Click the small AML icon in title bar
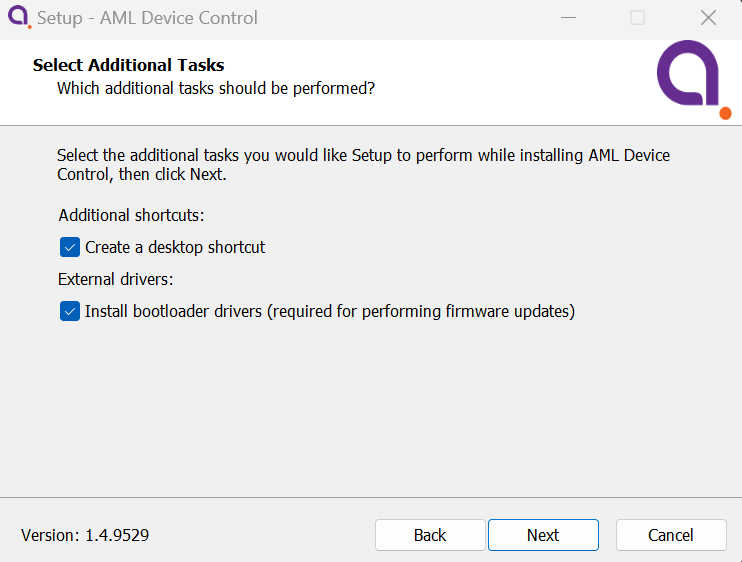 point(19,18)
